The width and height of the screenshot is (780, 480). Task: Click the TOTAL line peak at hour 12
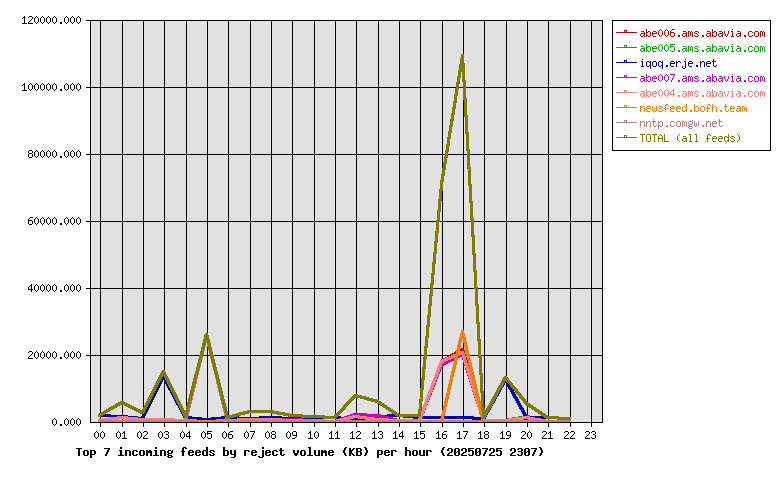point(356,396)
